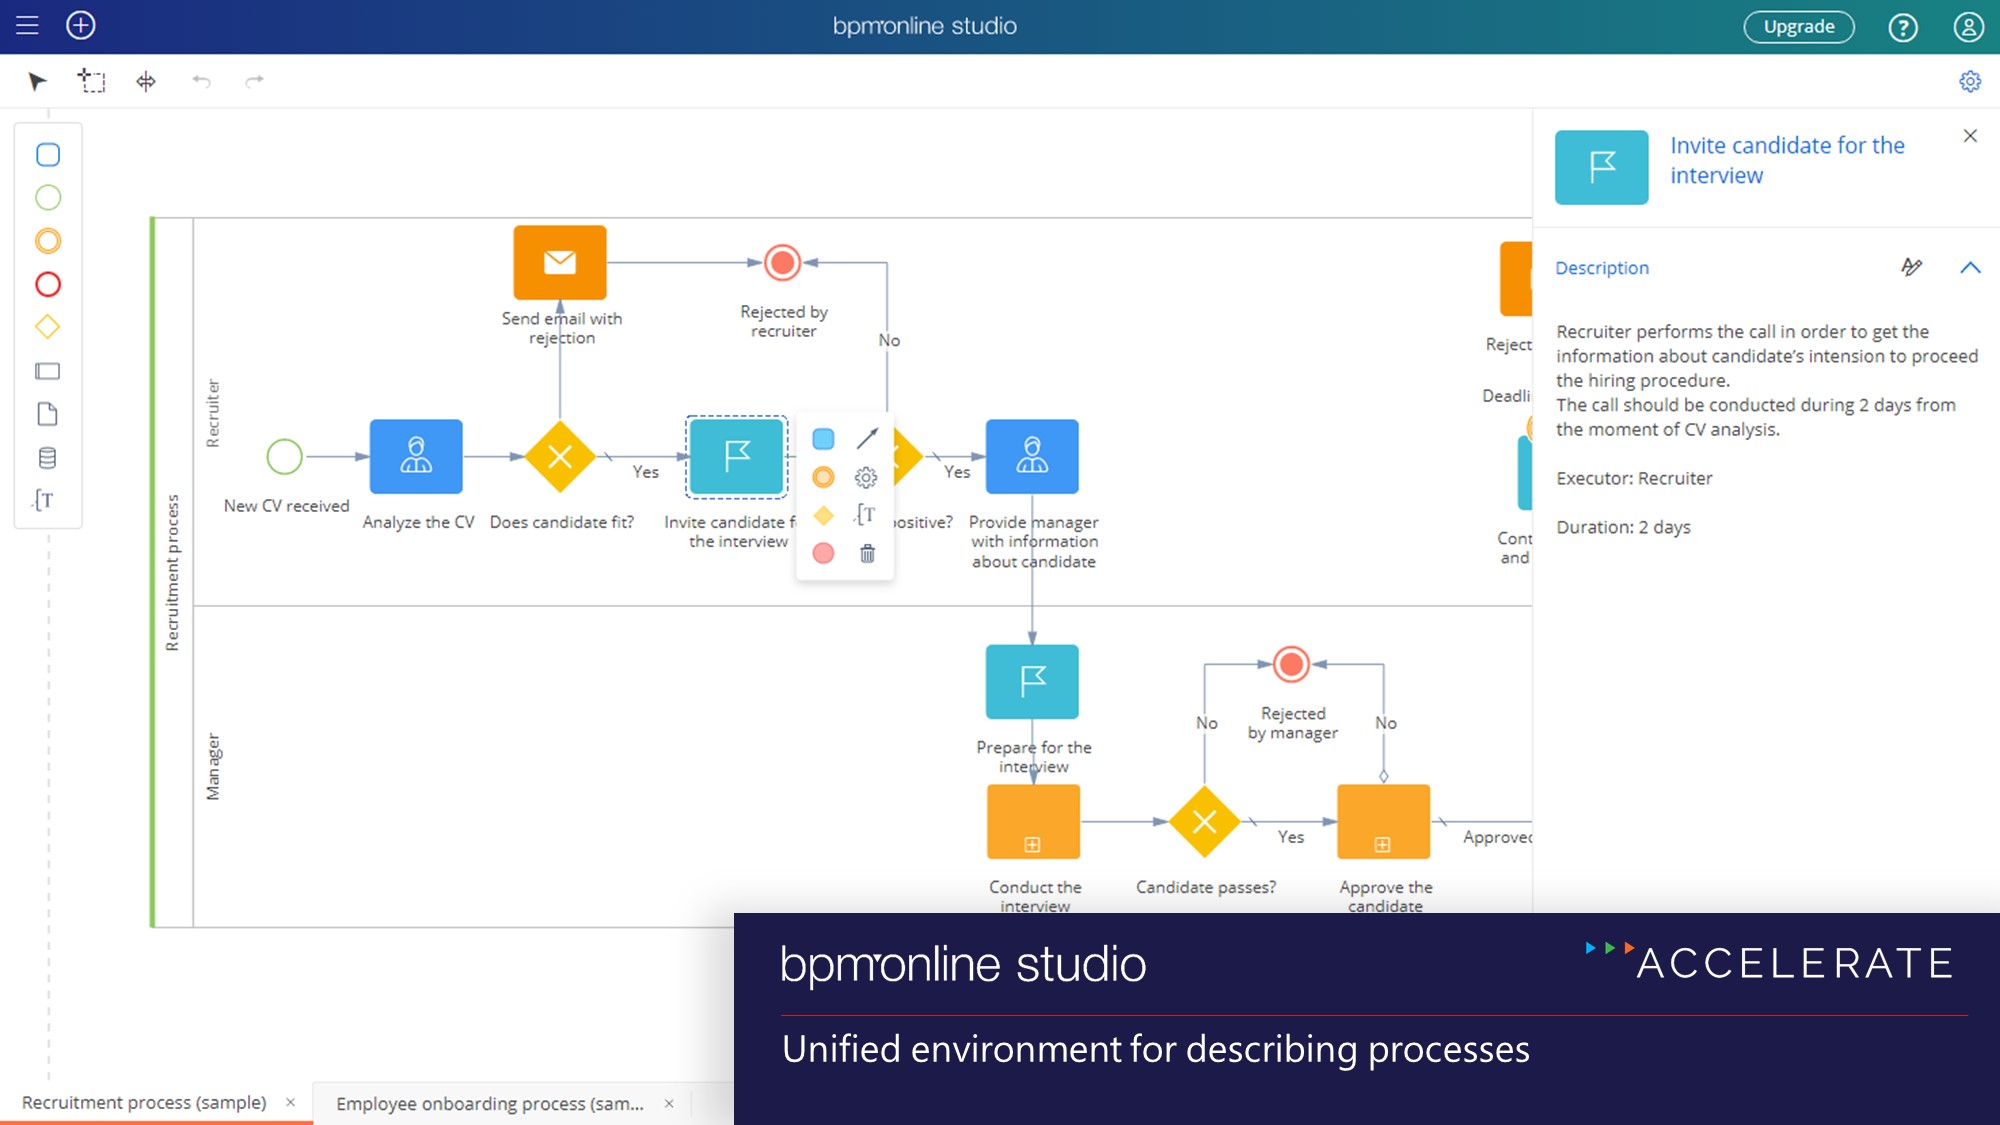Select the Rejected by manager end event

point(1291,664)
